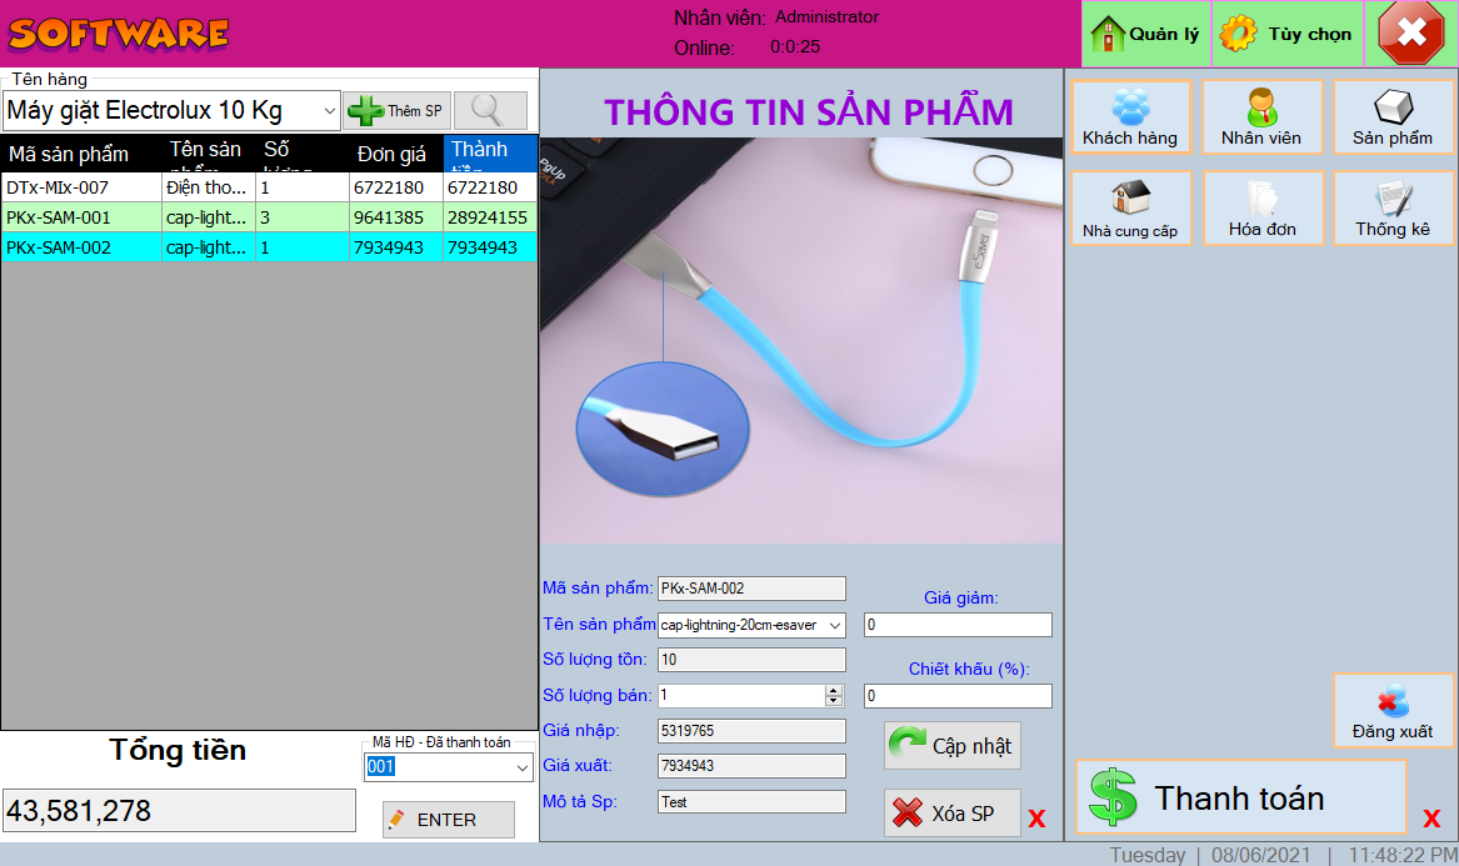1459x866 pixels.
Task: Add product with Thêm SP button
Action: (x=397, y=110)
